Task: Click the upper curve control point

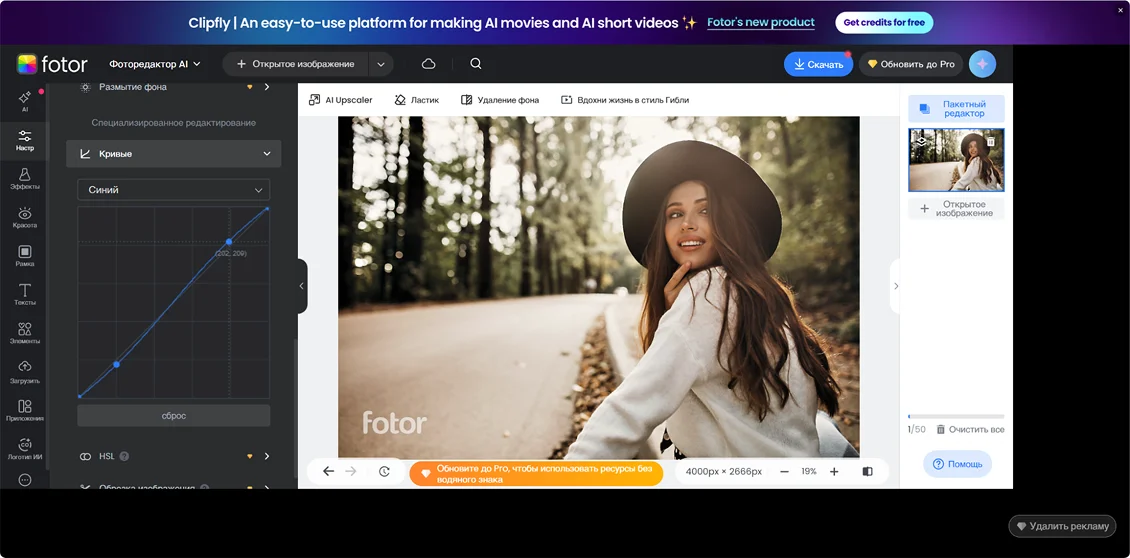Action: [x=229, y=242]
